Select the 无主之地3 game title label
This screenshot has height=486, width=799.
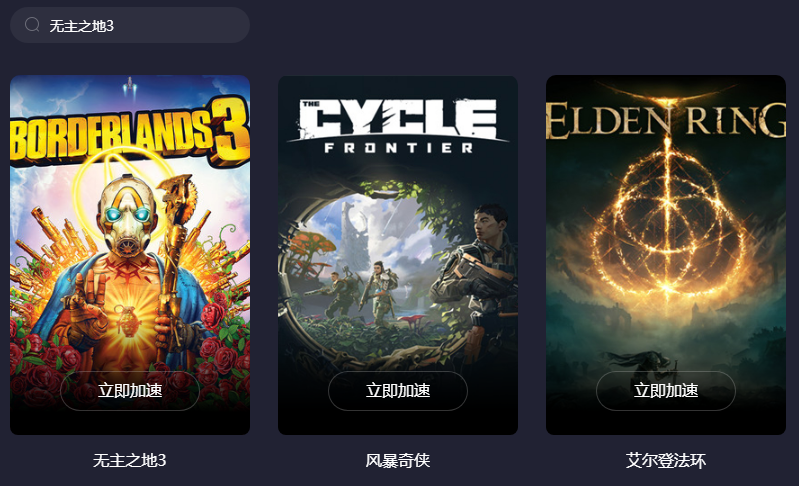pos(130,461)
